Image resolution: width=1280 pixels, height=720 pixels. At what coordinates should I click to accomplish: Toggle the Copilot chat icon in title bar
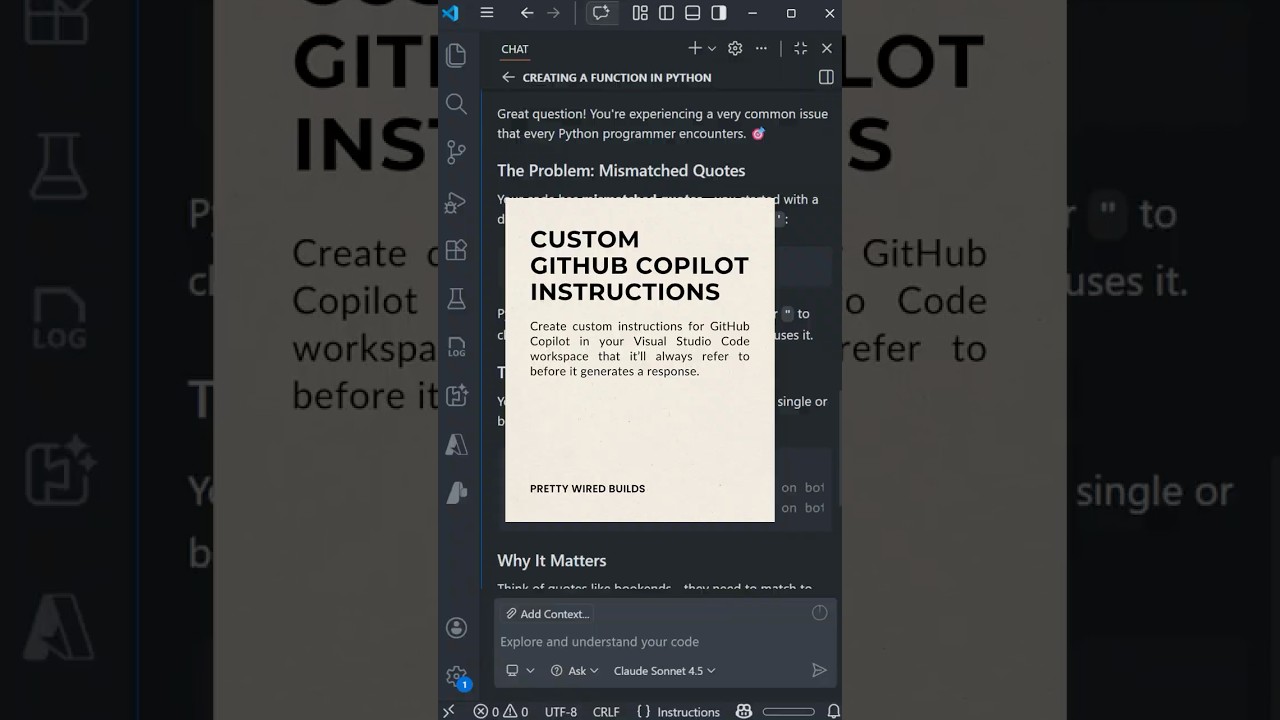pos(601,13)
